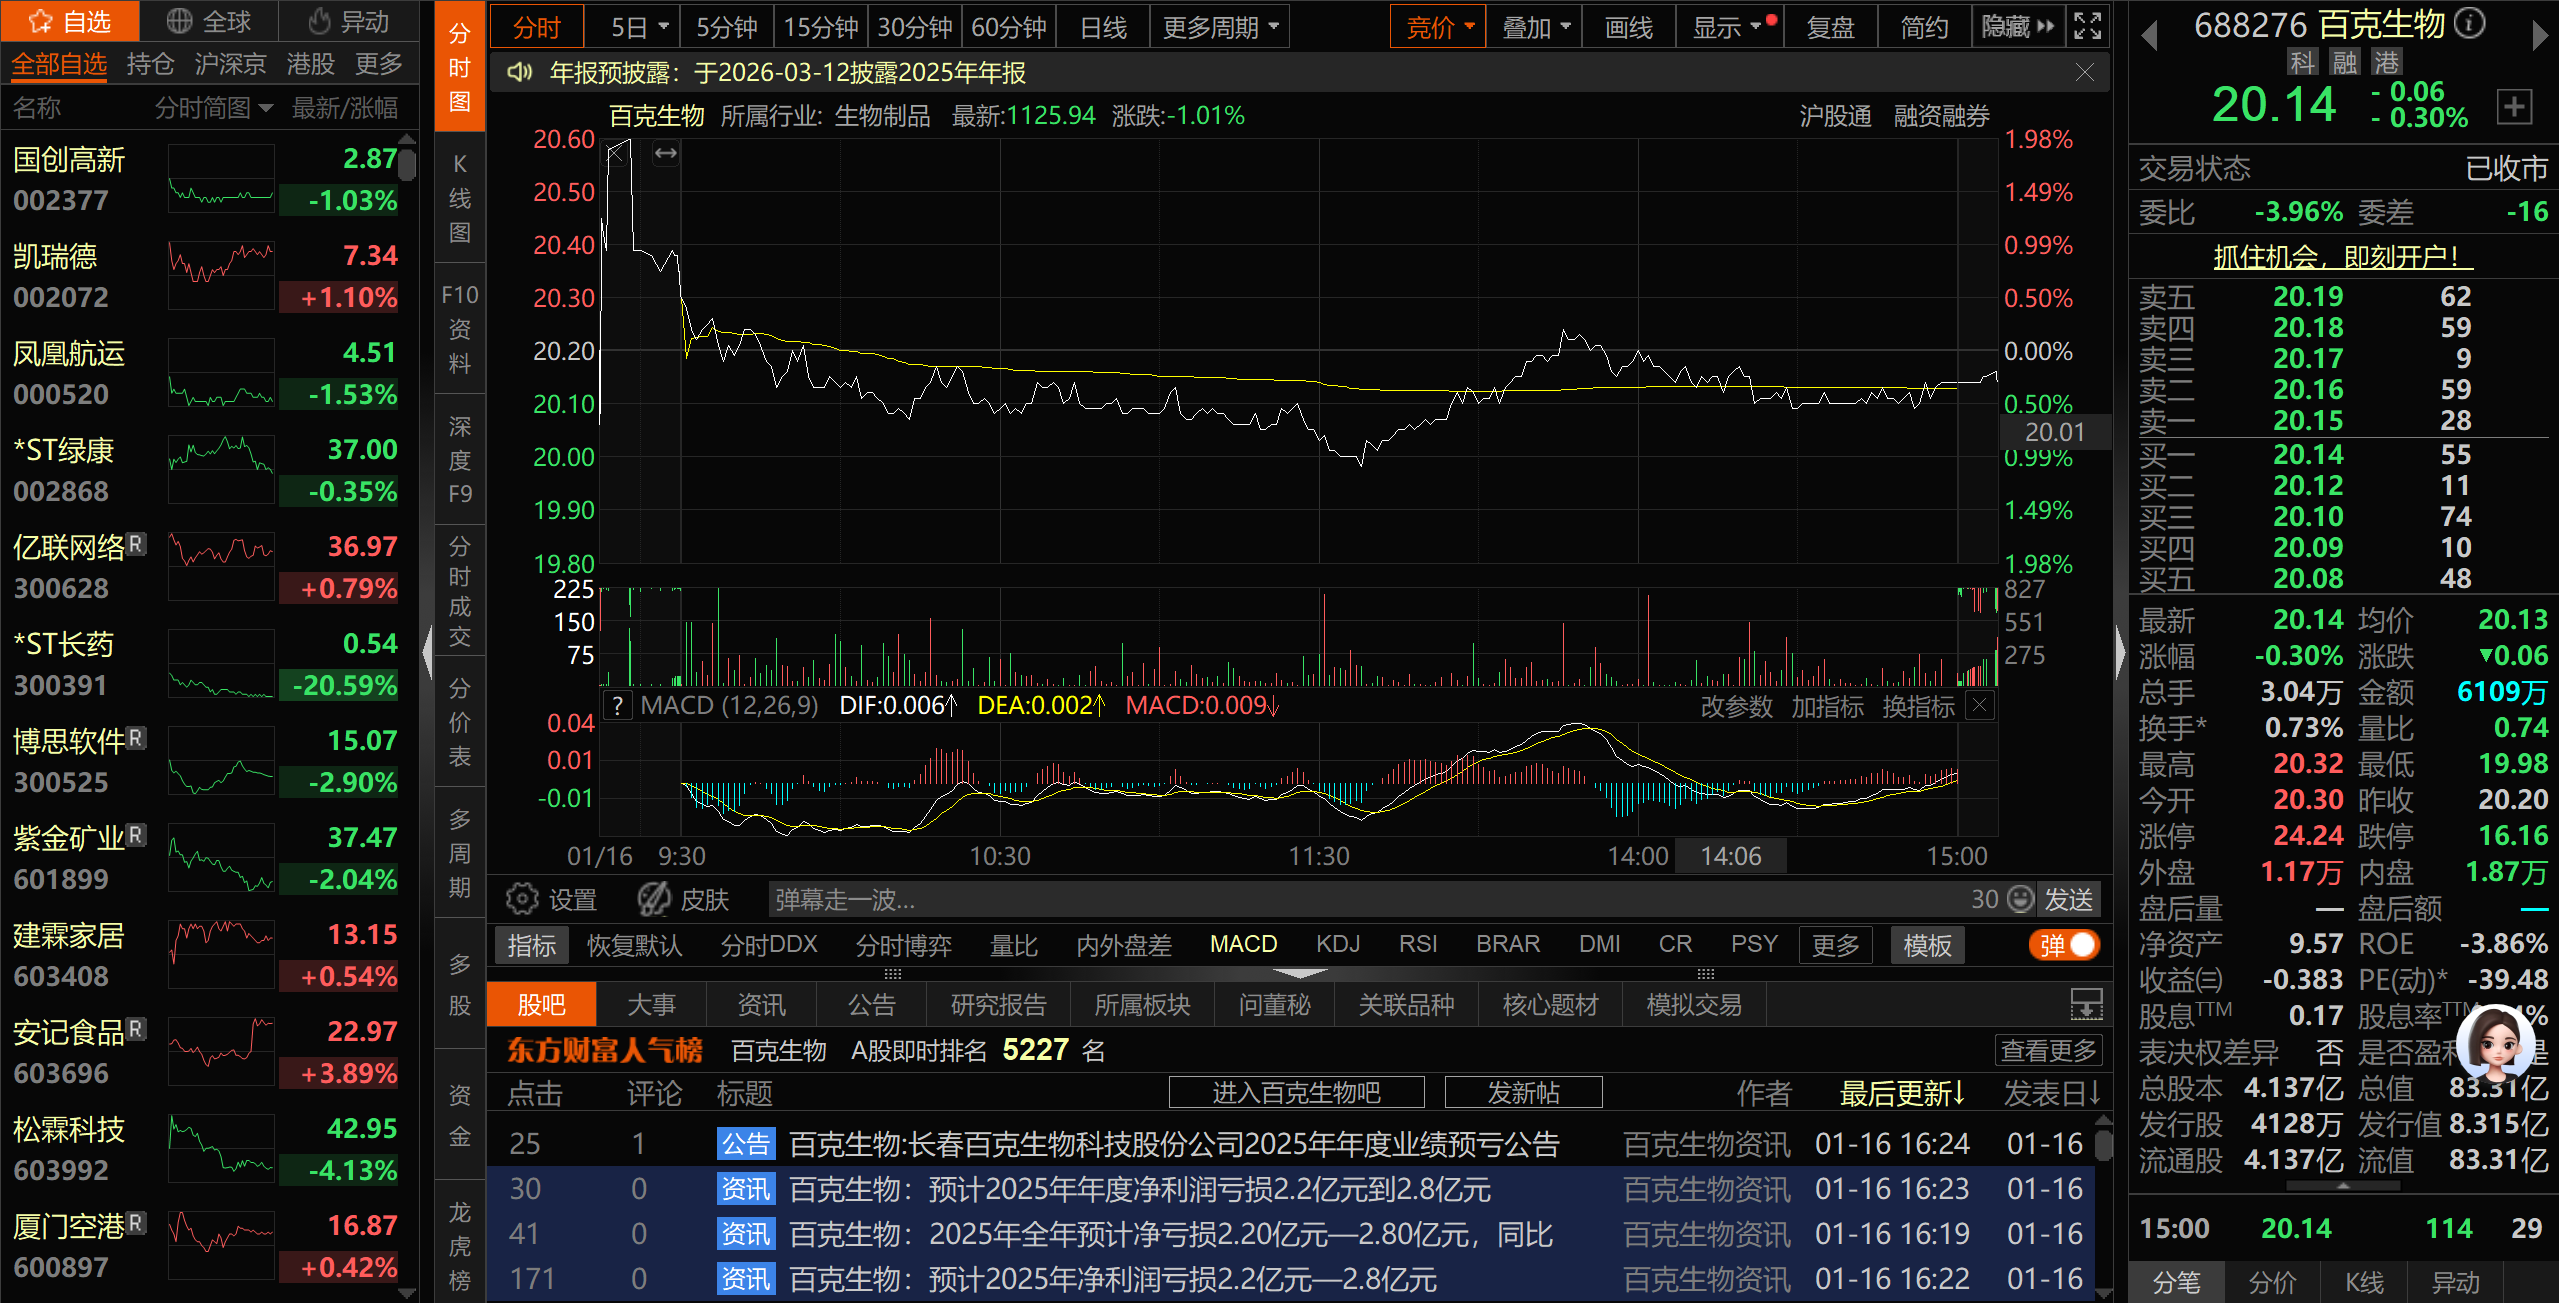
Task: Expand the 分时简图 column dropdown
Action: click(x=214, y=108)
